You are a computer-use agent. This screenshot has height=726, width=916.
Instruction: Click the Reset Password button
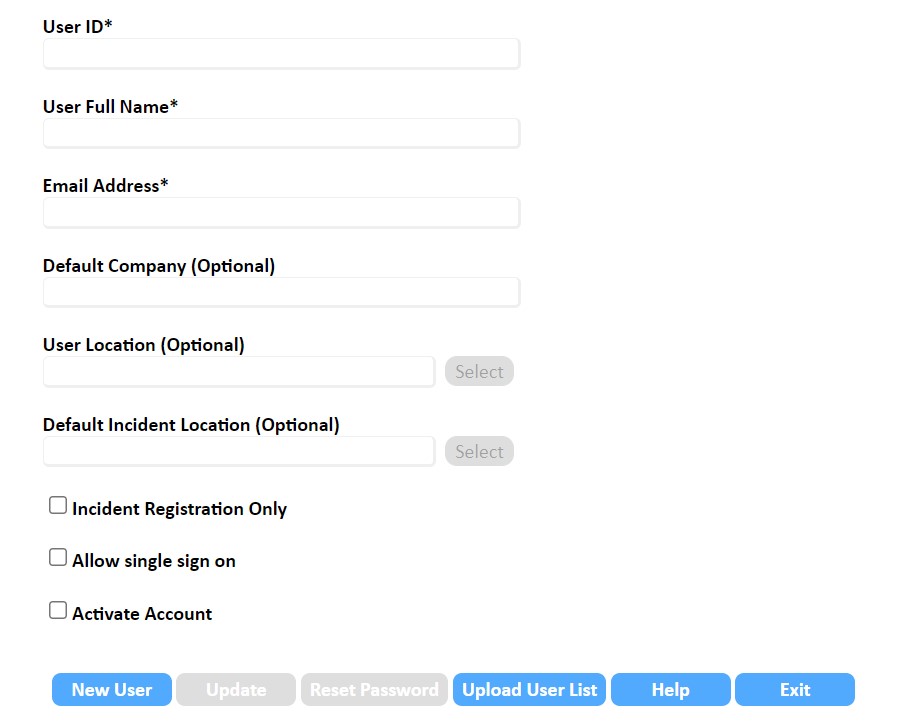374,690
